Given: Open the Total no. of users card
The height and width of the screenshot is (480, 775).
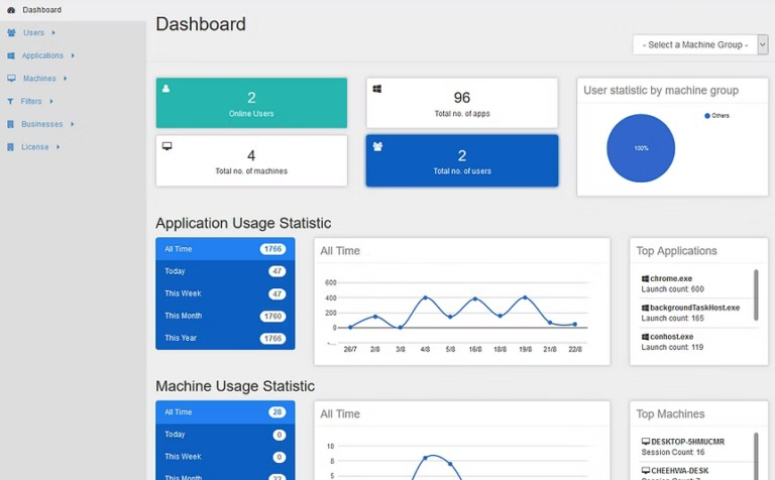Looking at the screenshot, I should [462, 160].
